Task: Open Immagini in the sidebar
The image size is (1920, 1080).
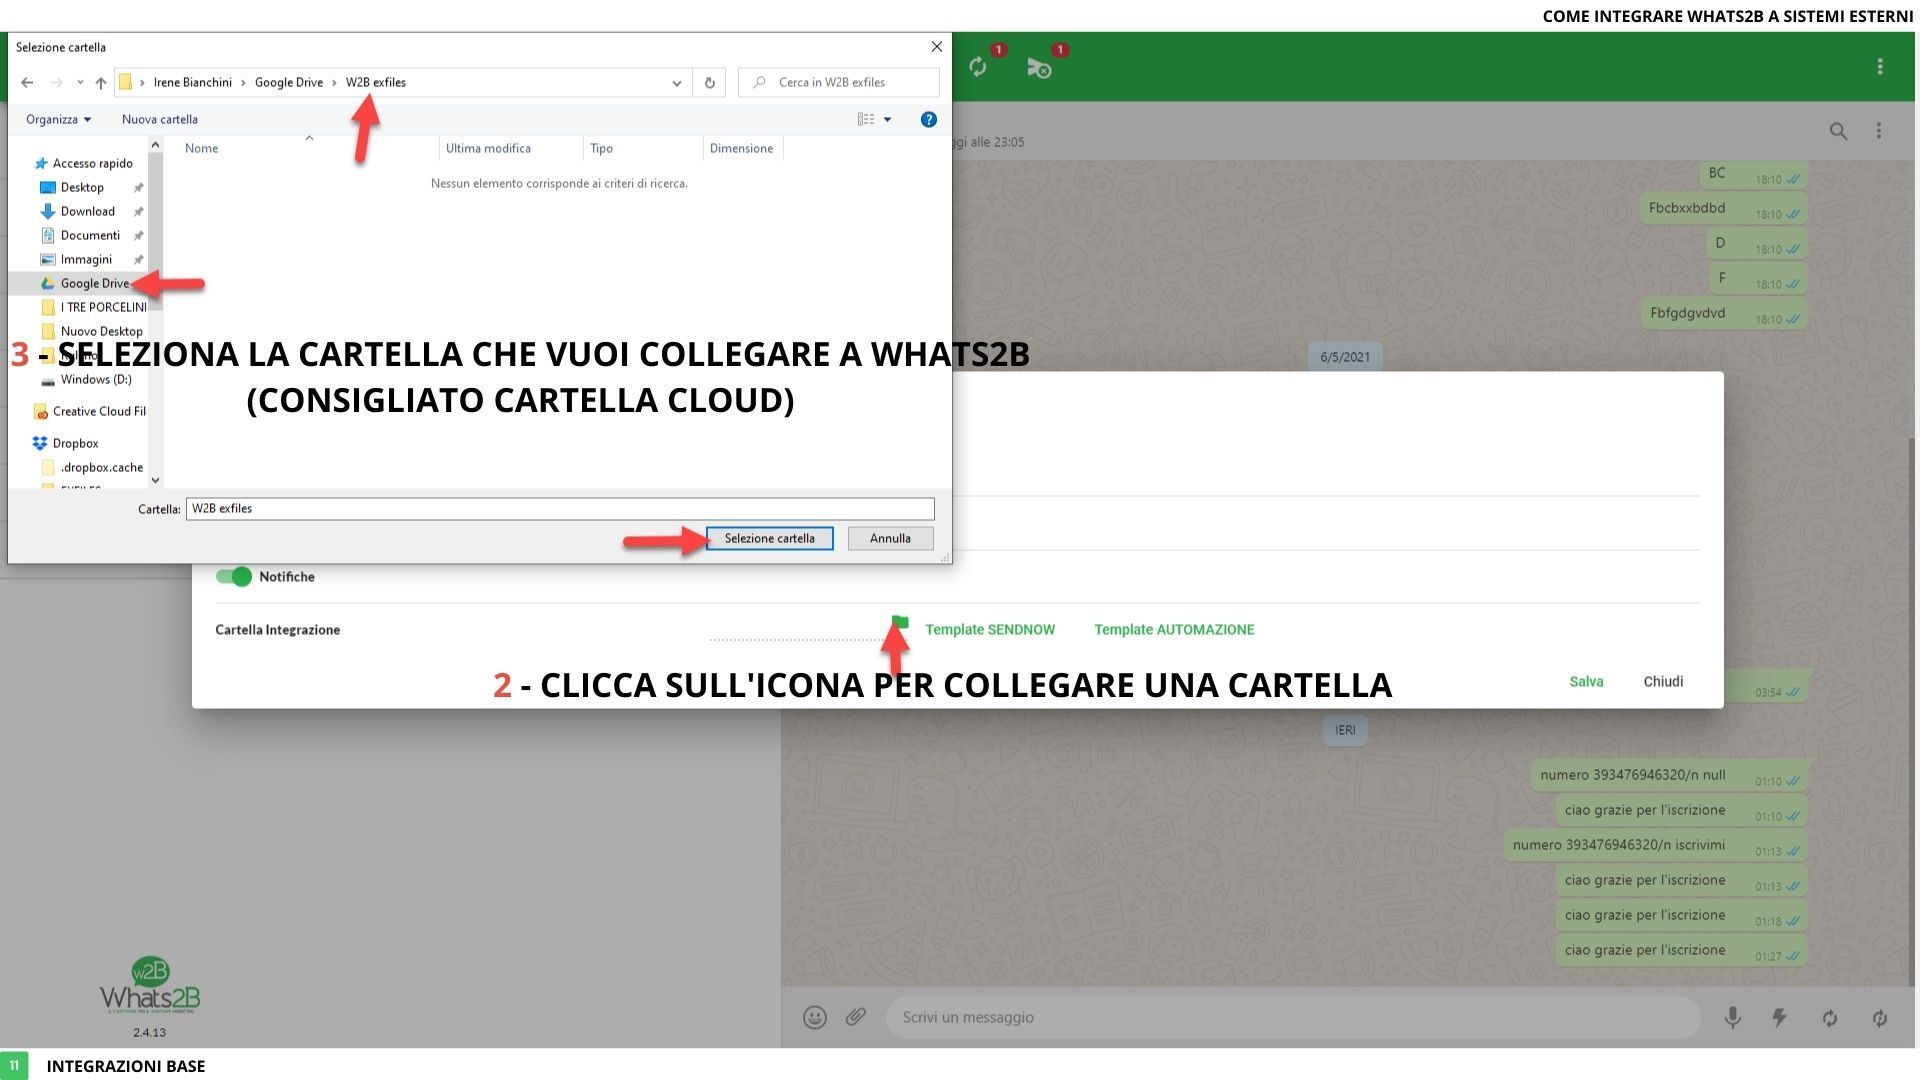Action: (x=86, y=259)
